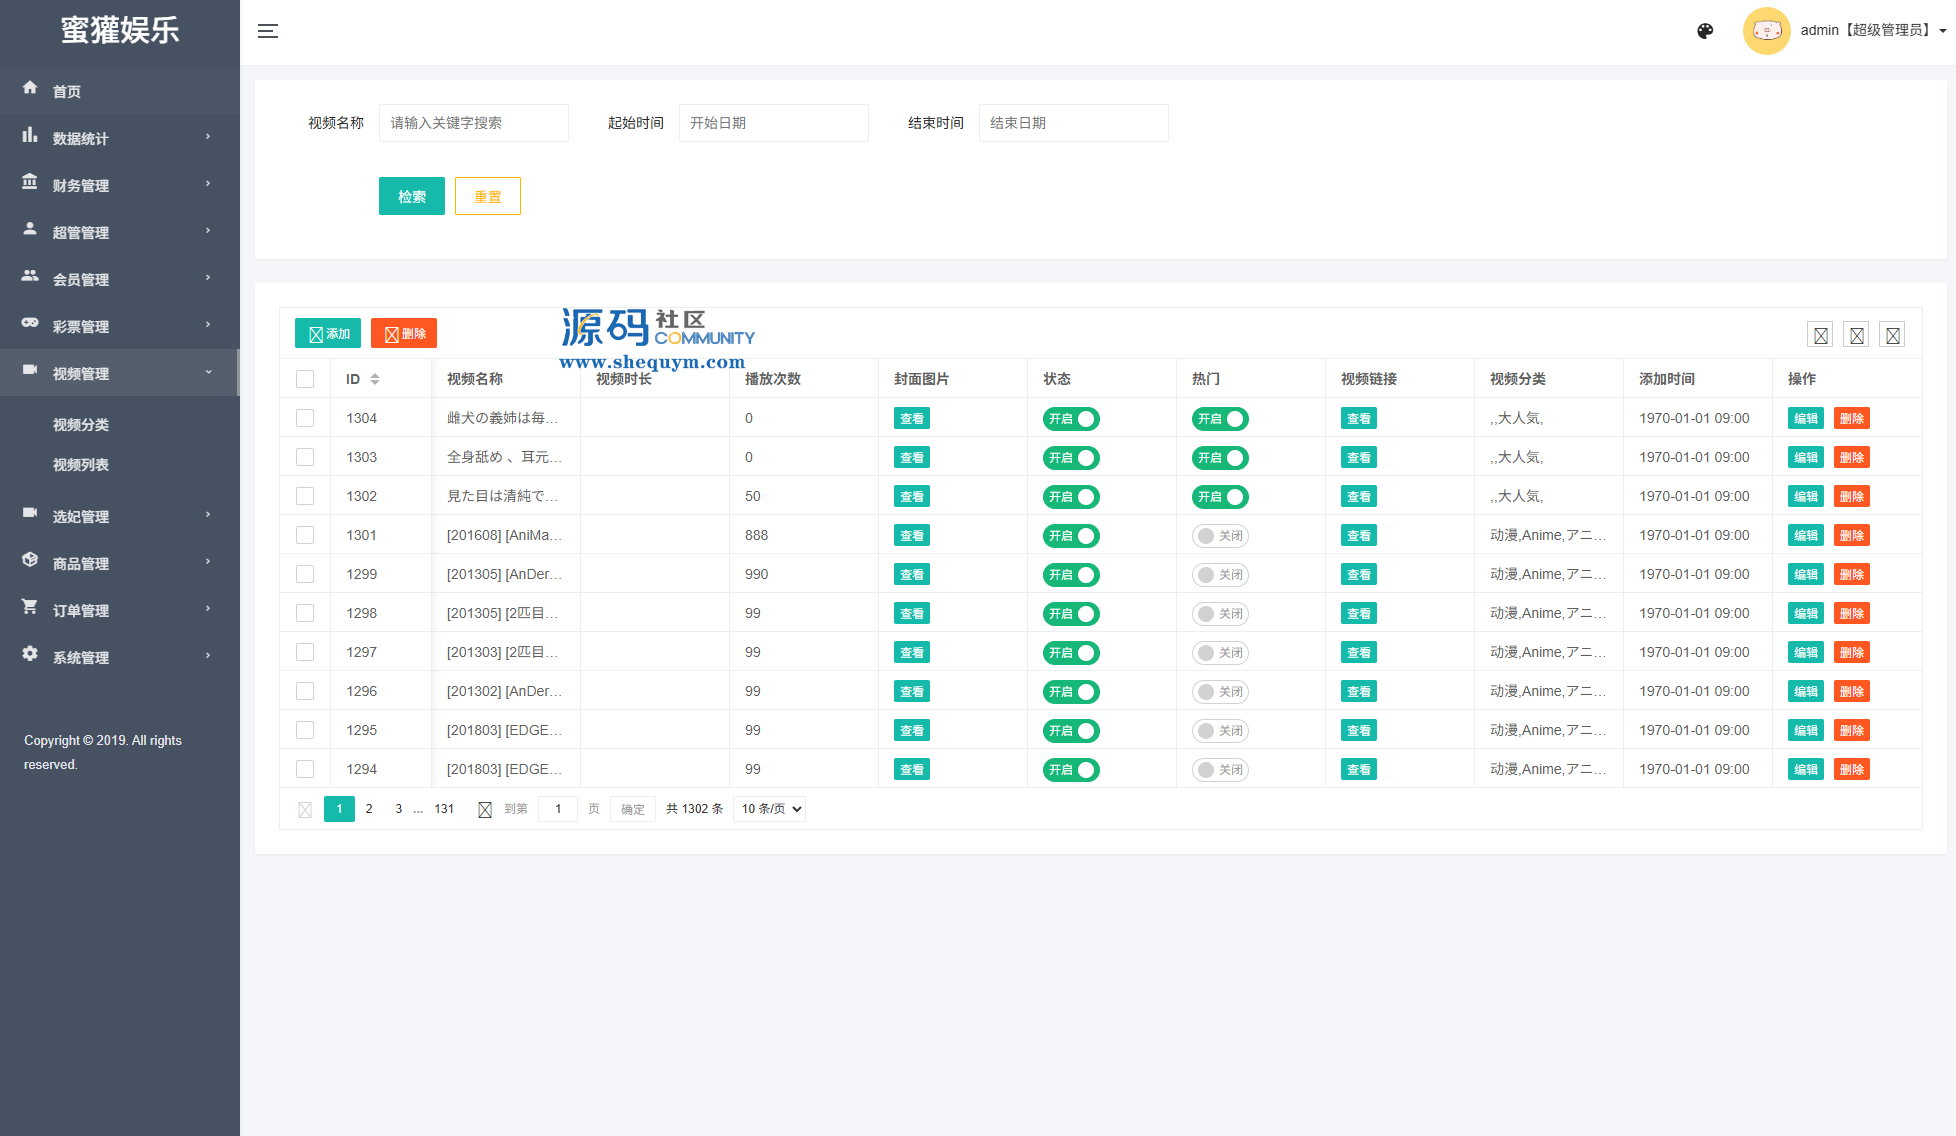1956x1136 pixels.
Task: Click the home icon beside 首页
Action: click(x=30, y=88)
